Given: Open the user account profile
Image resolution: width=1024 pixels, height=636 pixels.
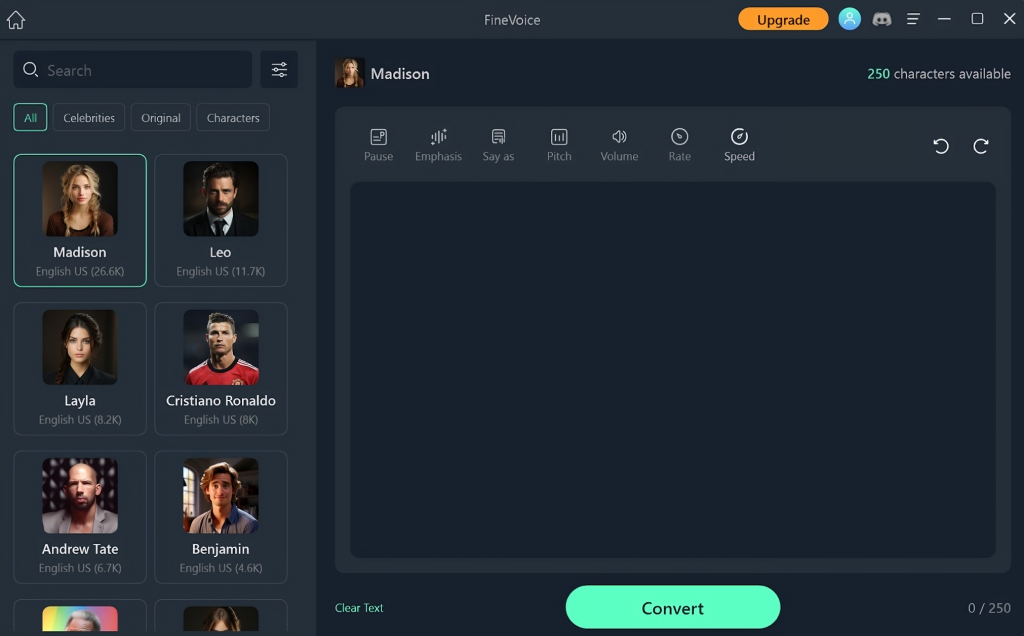Looking at the screenshot, I should (x=849, y=19).
